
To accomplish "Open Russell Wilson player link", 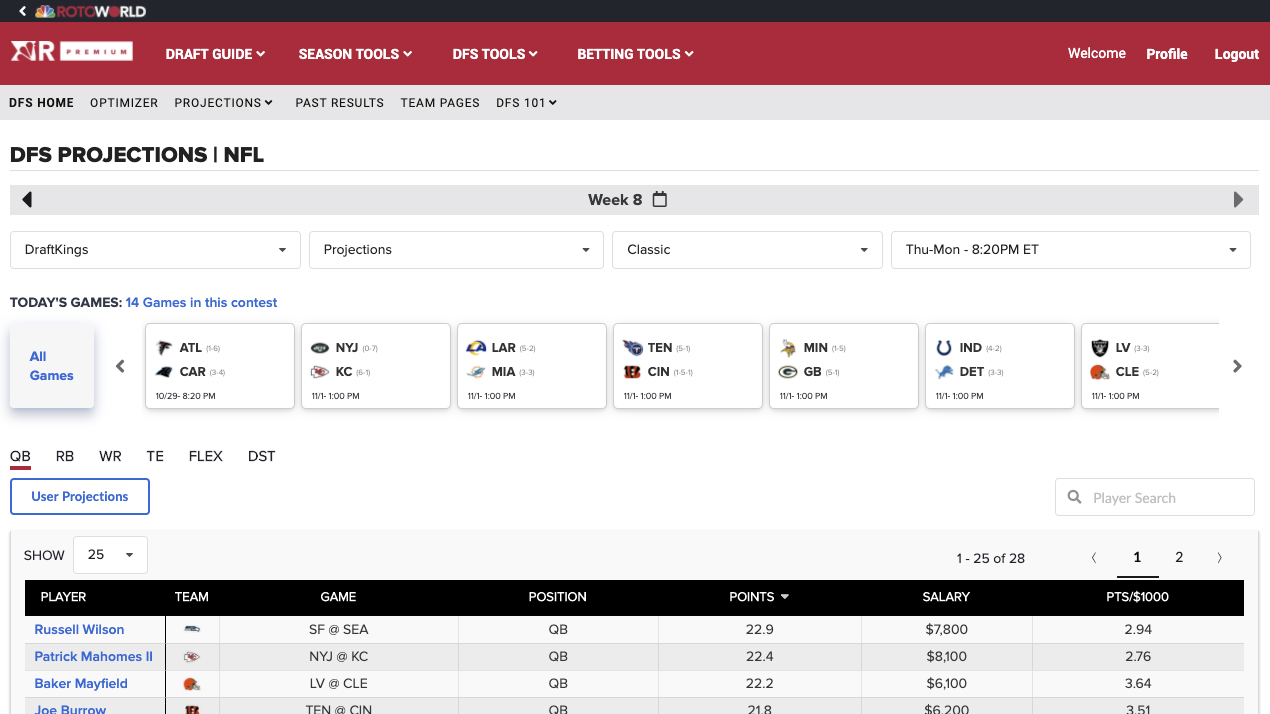I will (79, 630).
